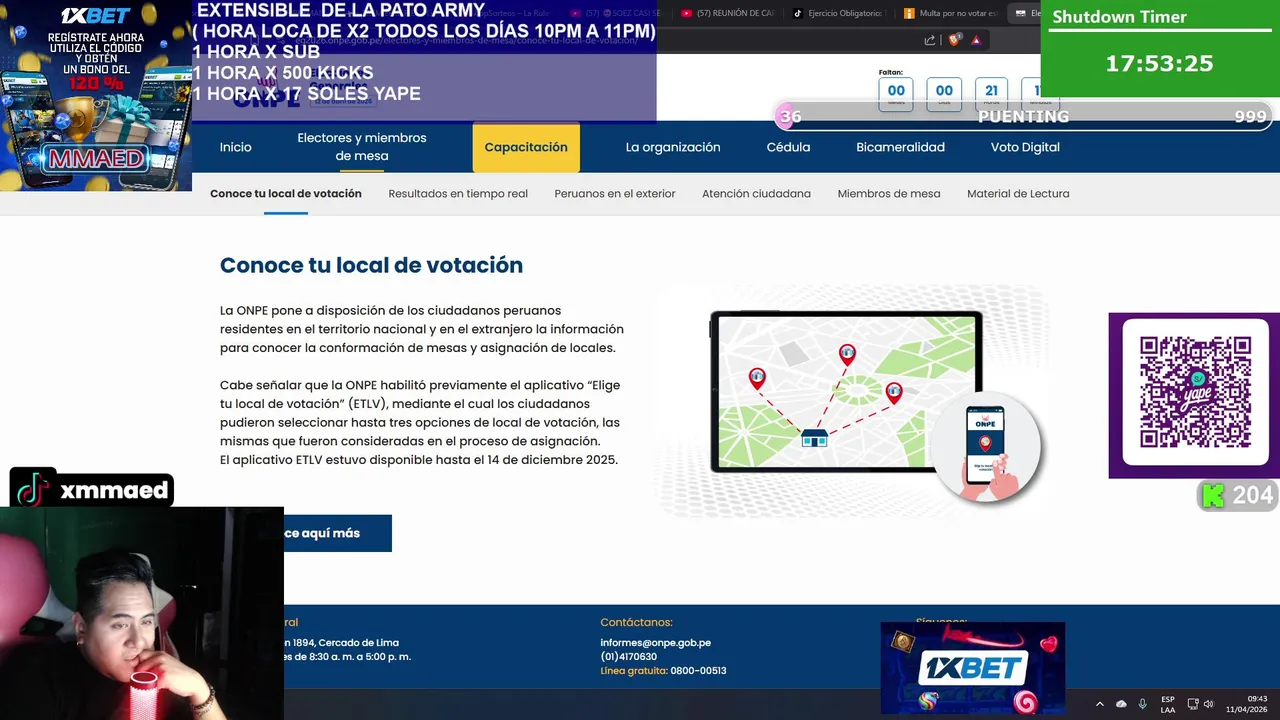Open Miembros de mesa submenu link

[889, 193]
